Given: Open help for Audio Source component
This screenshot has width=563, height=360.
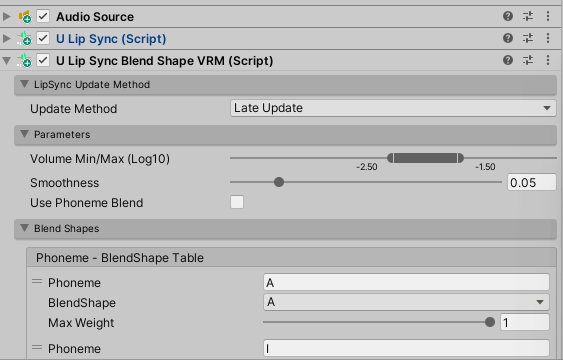Looking at the screenshot, I should tap(508, 16).
